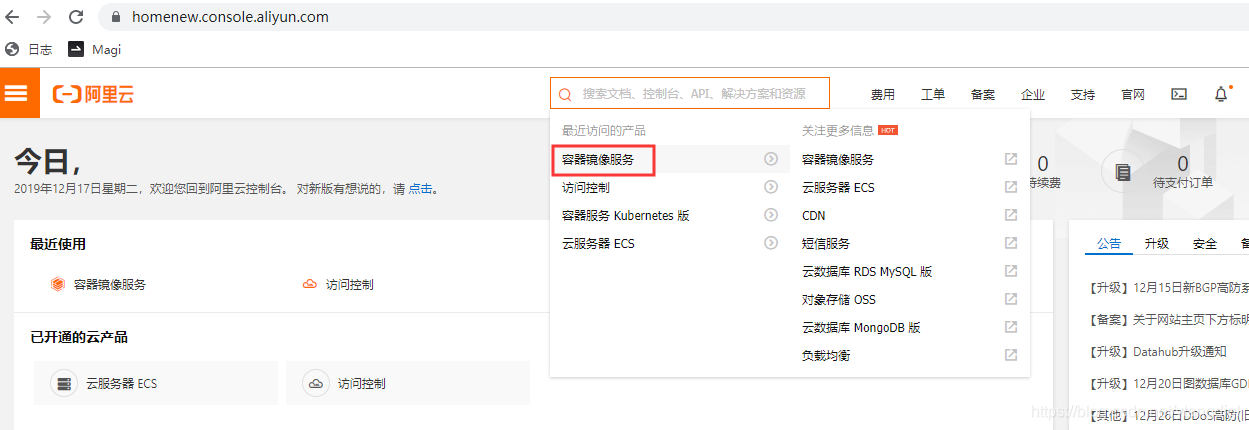
Task: Click 访问控制 cloud icon under 最近使用
Action: [x=310, y=284]
